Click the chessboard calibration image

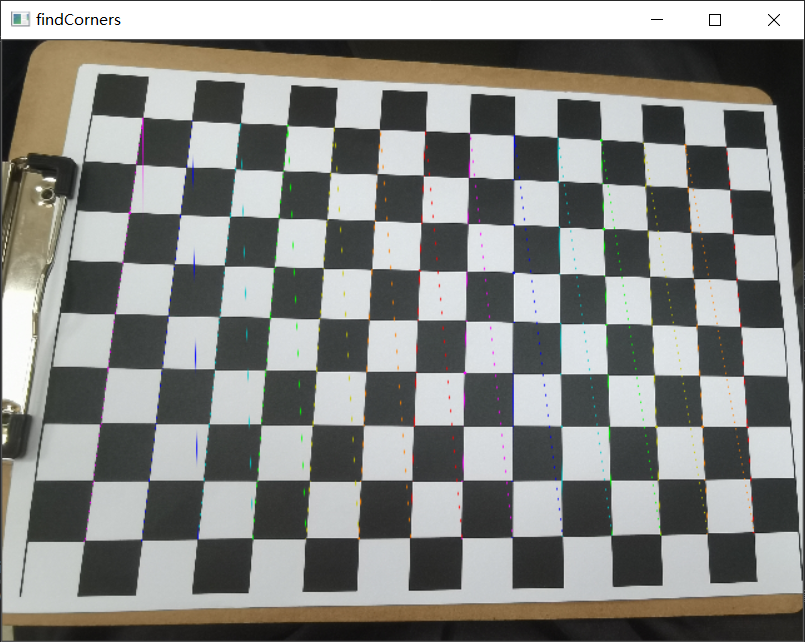[x=402, y=340]
